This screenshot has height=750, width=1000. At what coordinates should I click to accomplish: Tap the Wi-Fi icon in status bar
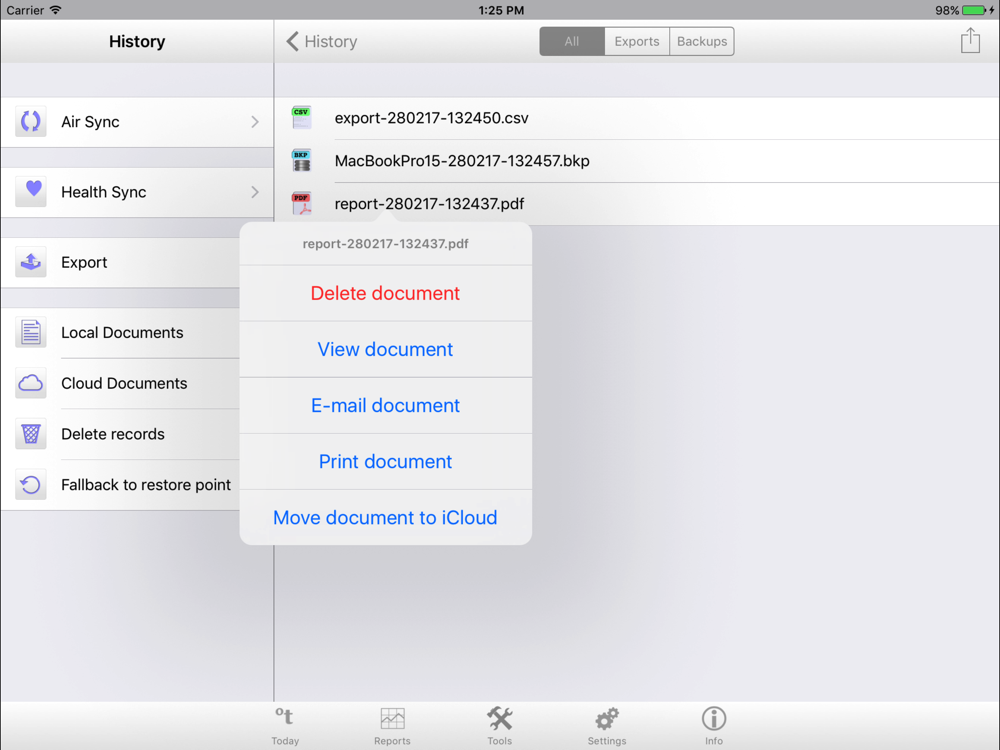coord(55,10)
